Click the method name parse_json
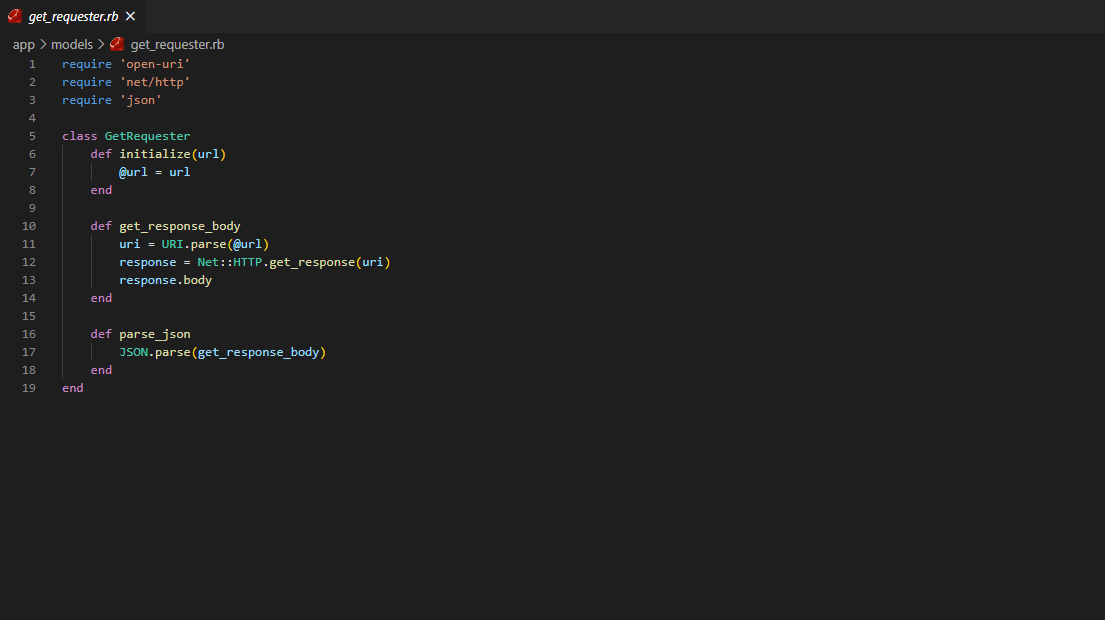 (x=154, y=333)
